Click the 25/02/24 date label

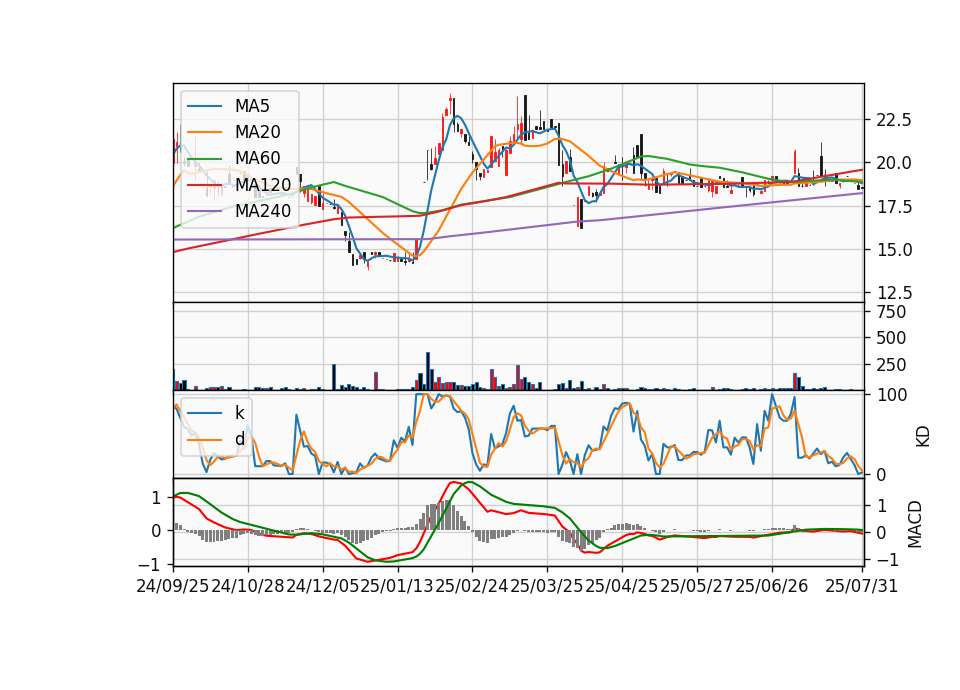[x=472, y=586]
